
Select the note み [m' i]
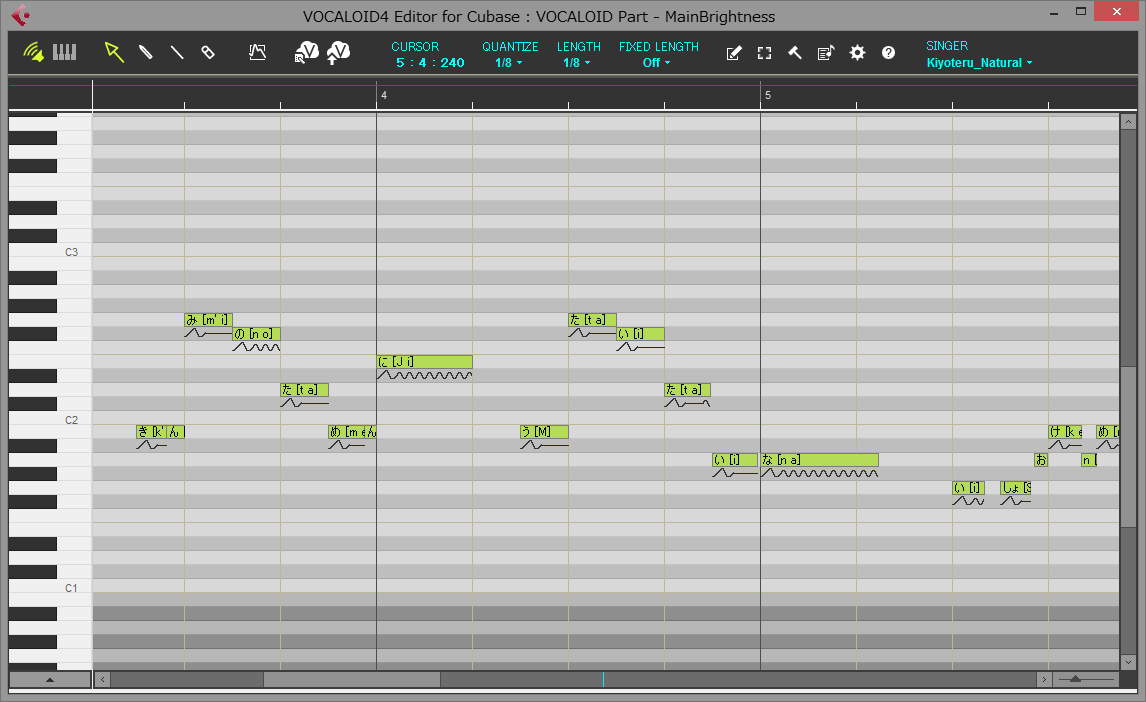coord(208,320)
